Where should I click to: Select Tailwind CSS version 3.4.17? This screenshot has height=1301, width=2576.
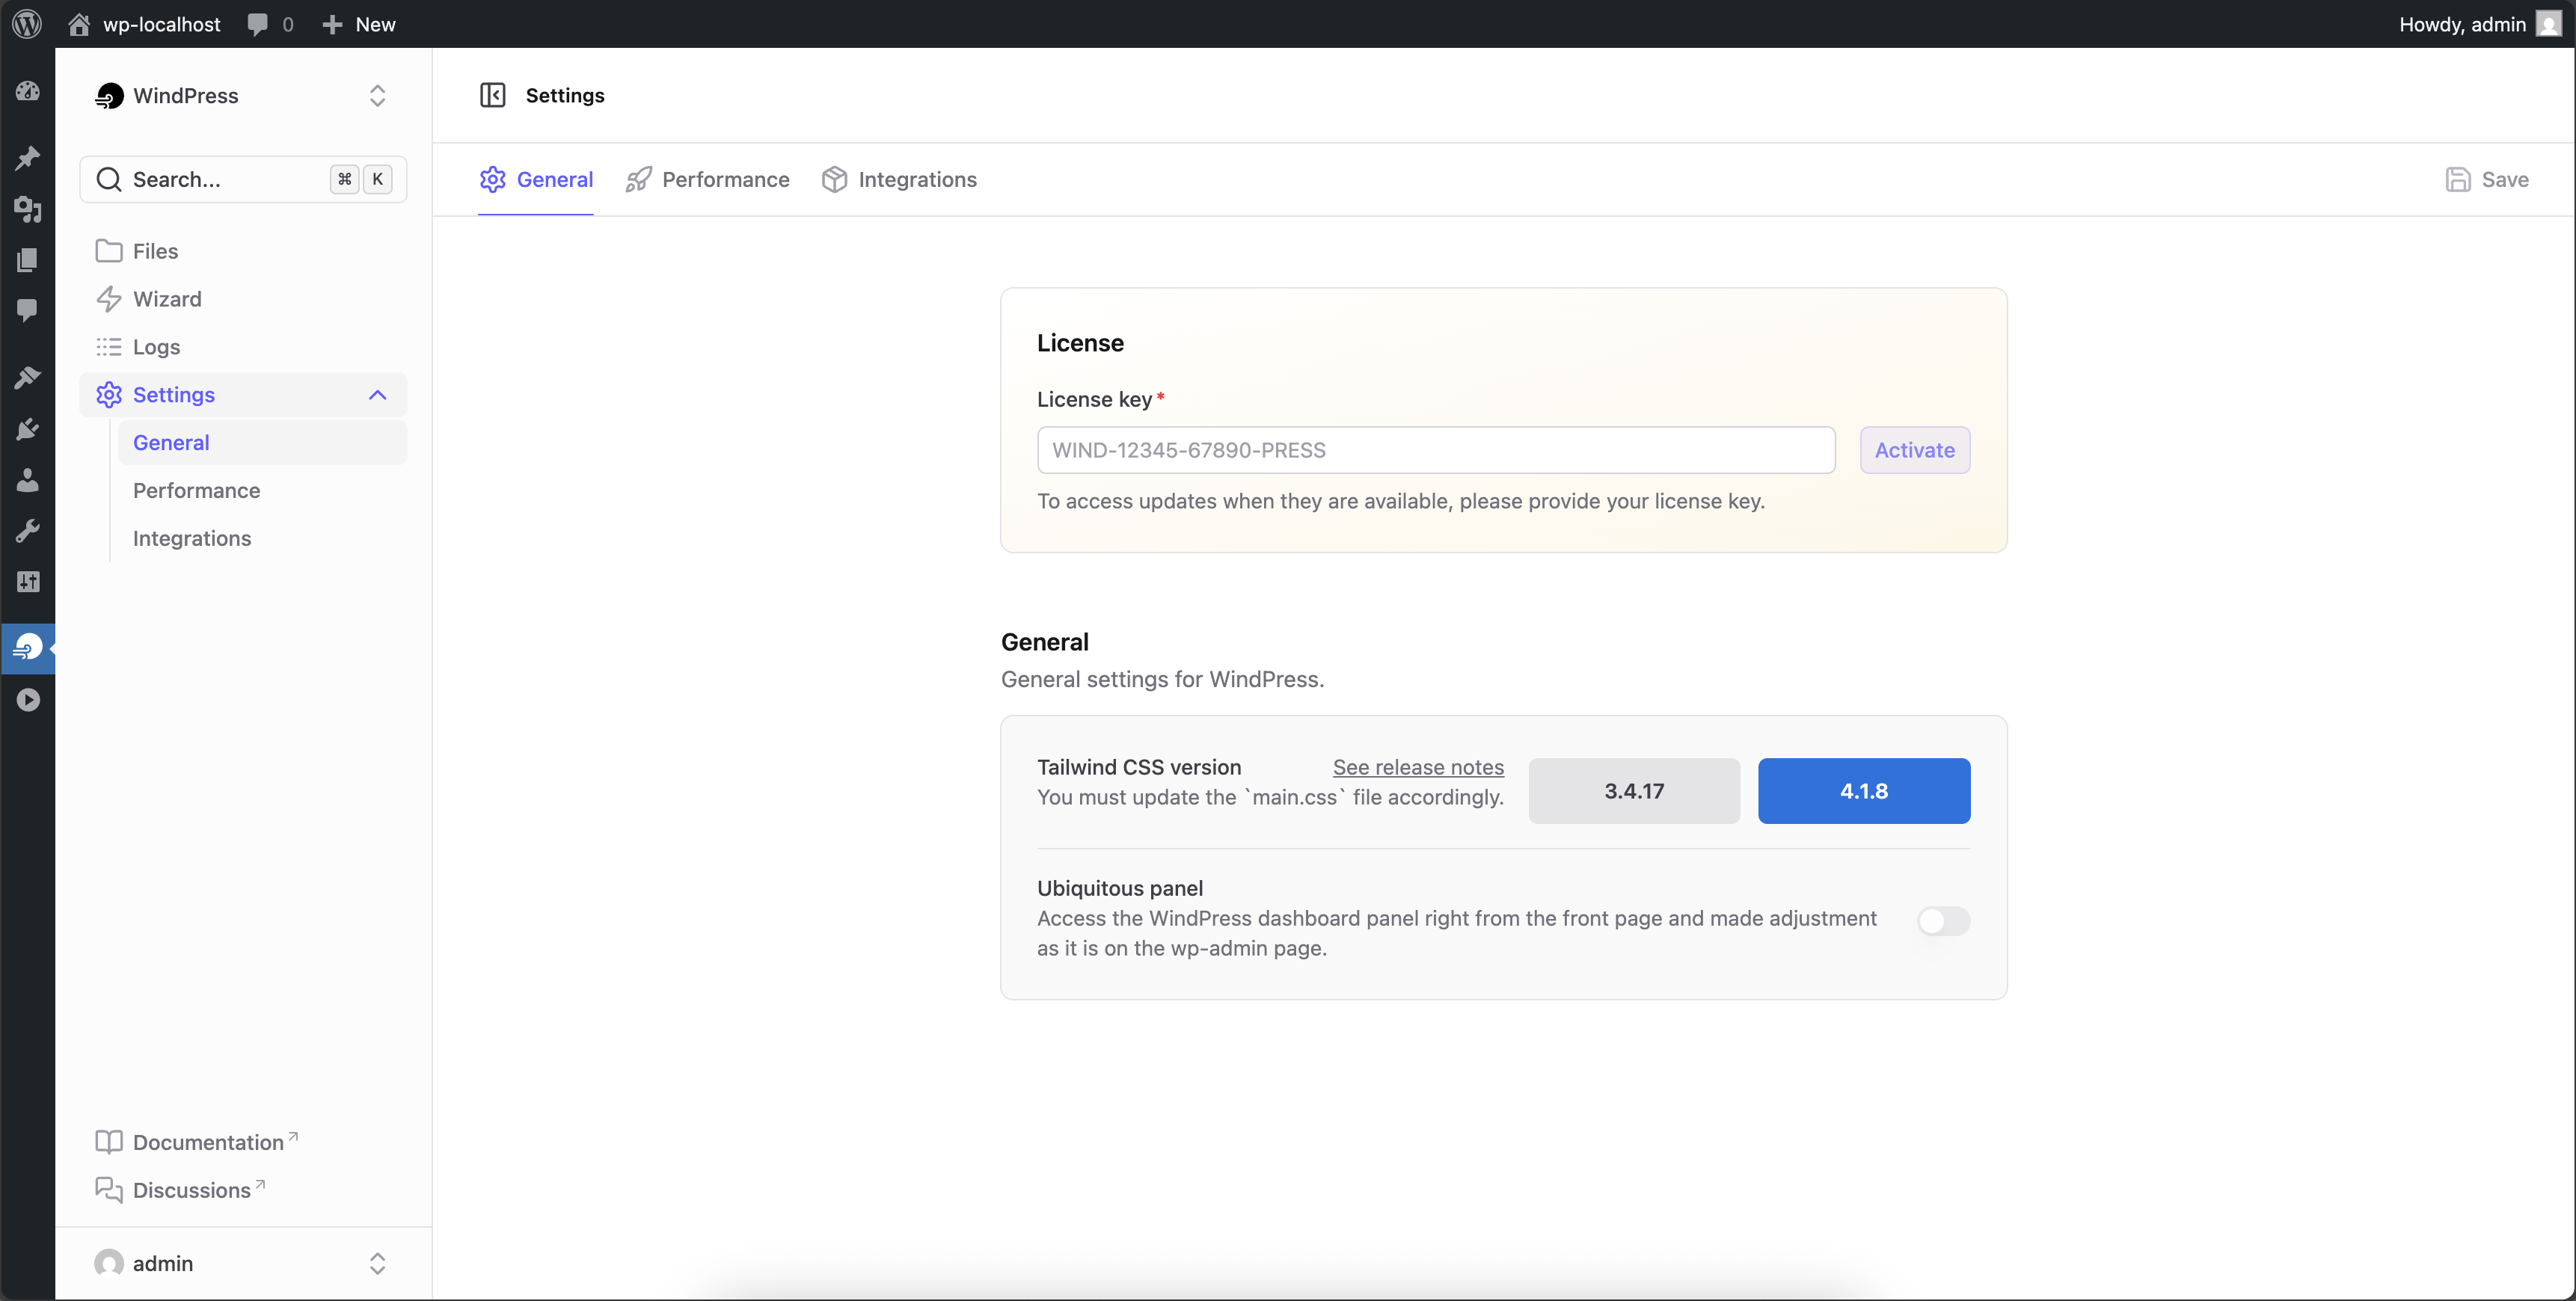[x=1634, y=791]
